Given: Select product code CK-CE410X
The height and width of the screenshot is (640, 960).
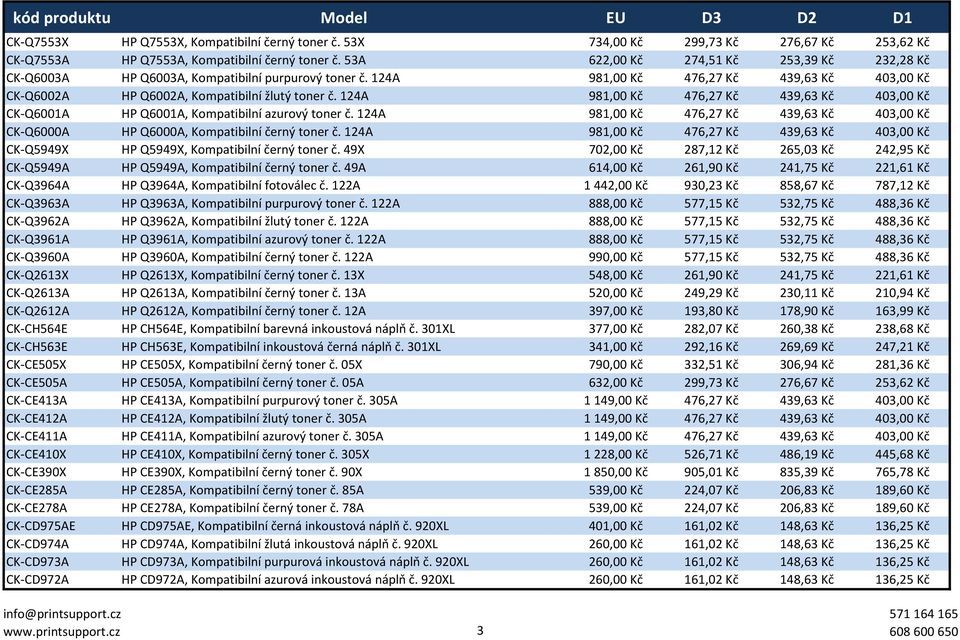Looking at the screenshot, I should pos(36,454).
